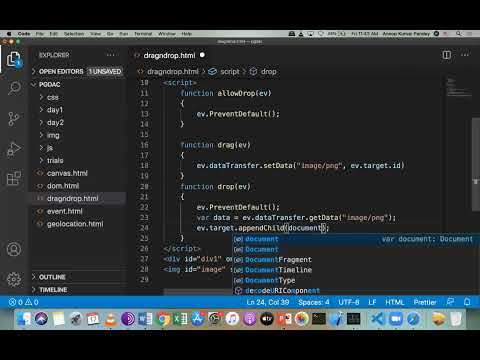Open Zoom from the dock

[396, 319]
